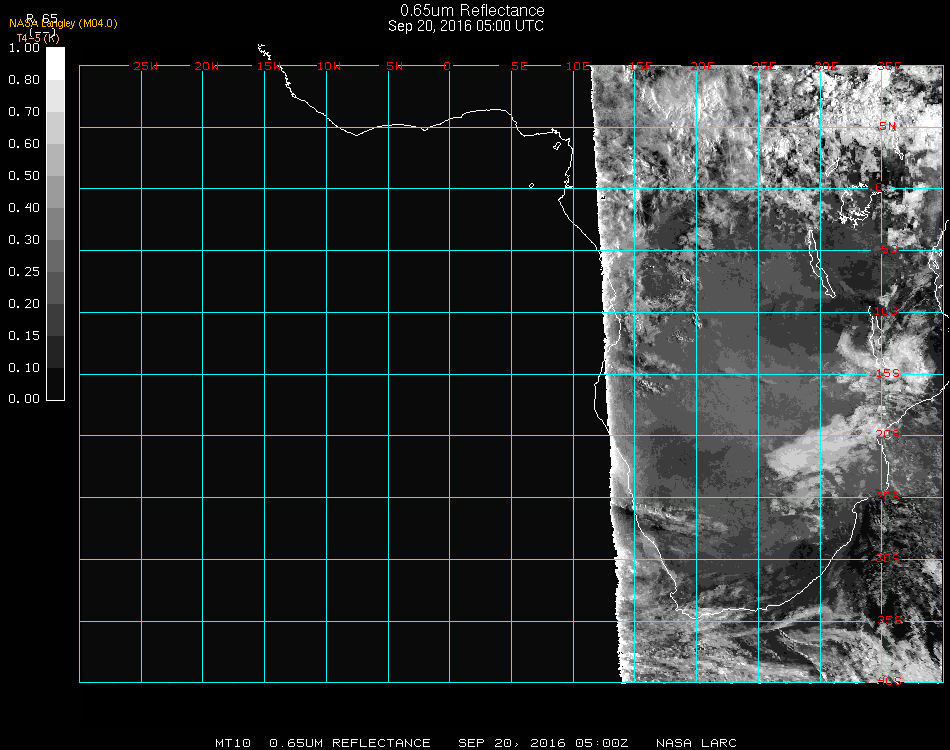
Task: Click the '35E' longitude label
Action: (x=889, y=66)
